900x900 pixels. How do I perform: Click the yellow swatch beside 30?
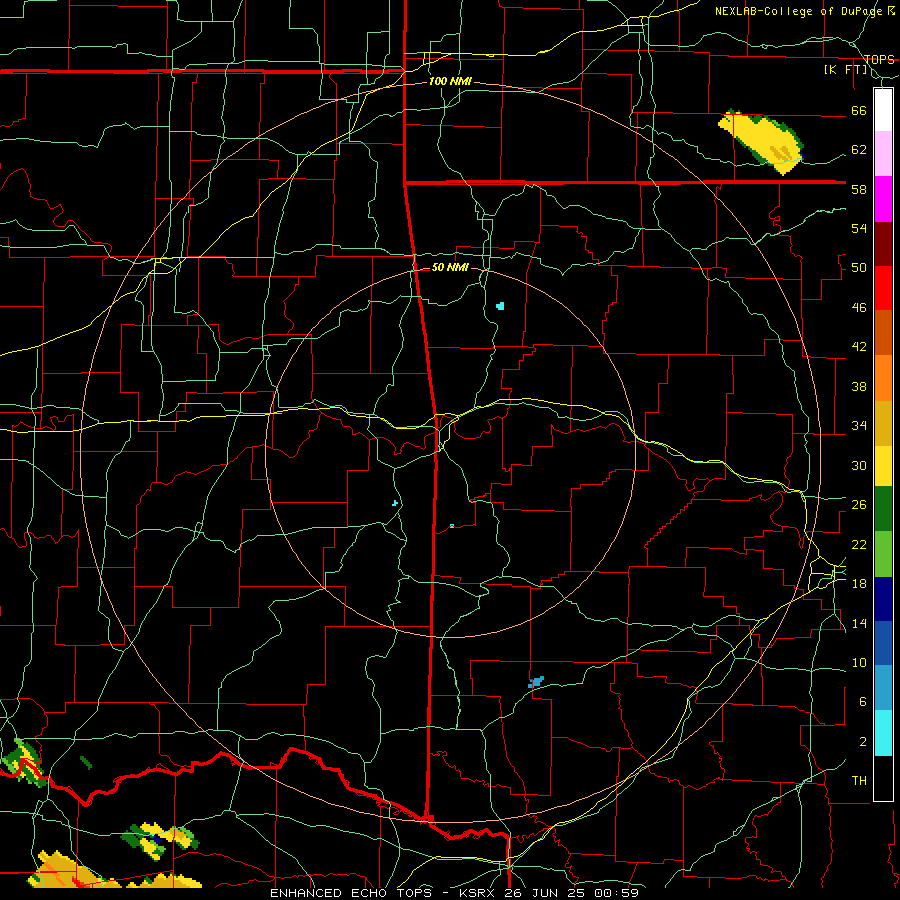pyautogui.click(x=883, y=466)
